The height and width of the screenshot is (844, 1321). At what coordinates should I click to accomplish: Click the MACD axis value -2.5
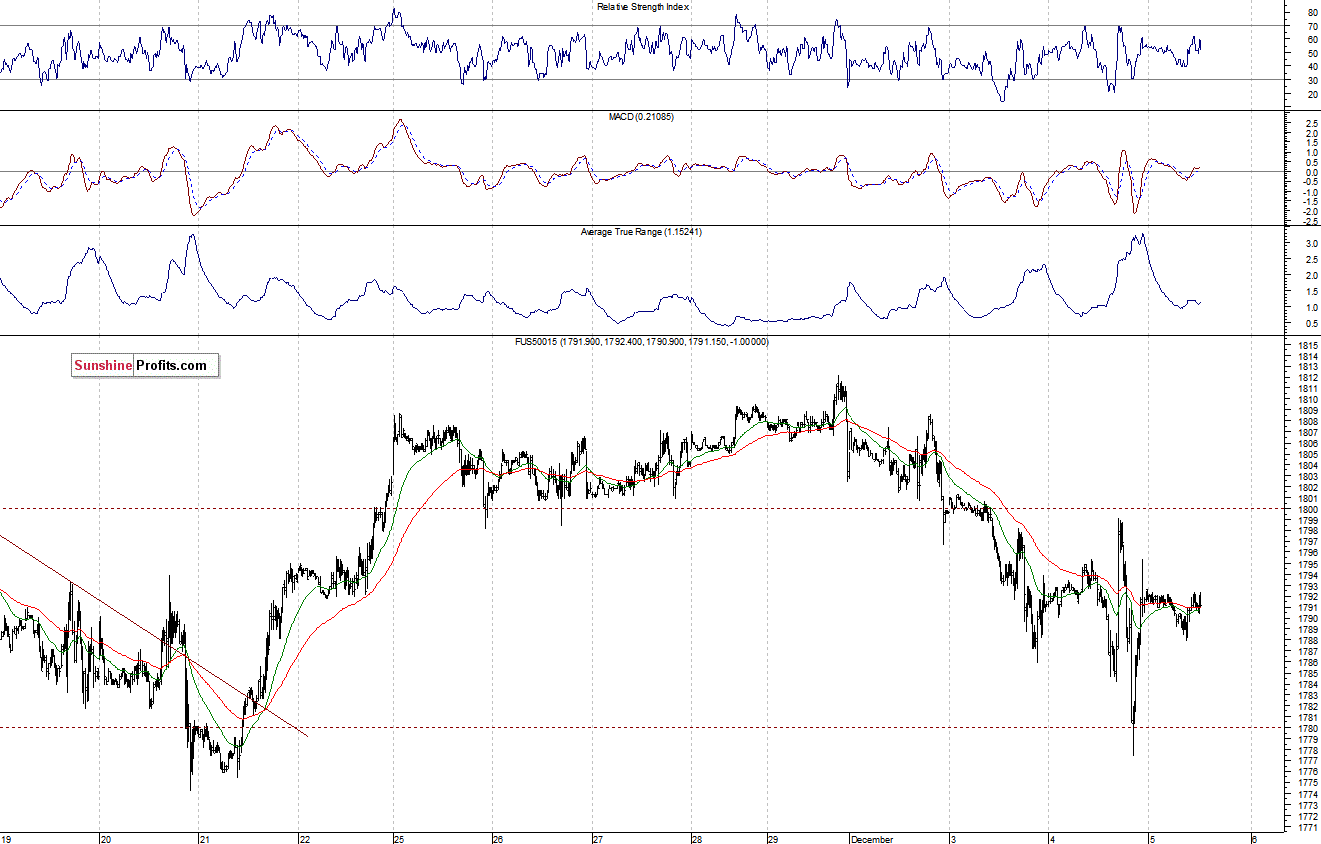click(1309, 221)
